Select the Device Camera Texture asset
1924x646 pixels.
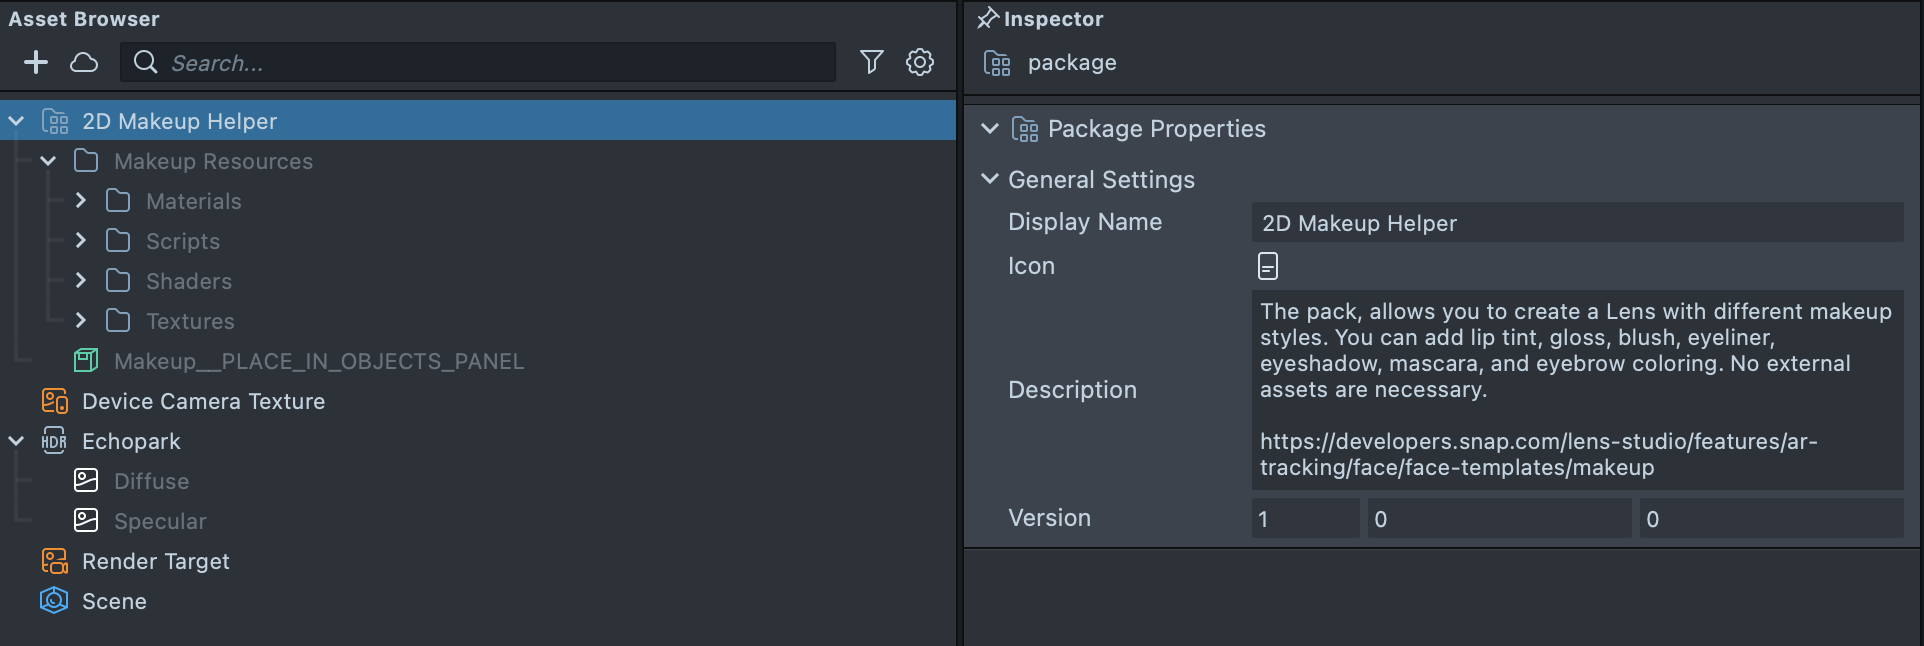click(x=203, y=401)
